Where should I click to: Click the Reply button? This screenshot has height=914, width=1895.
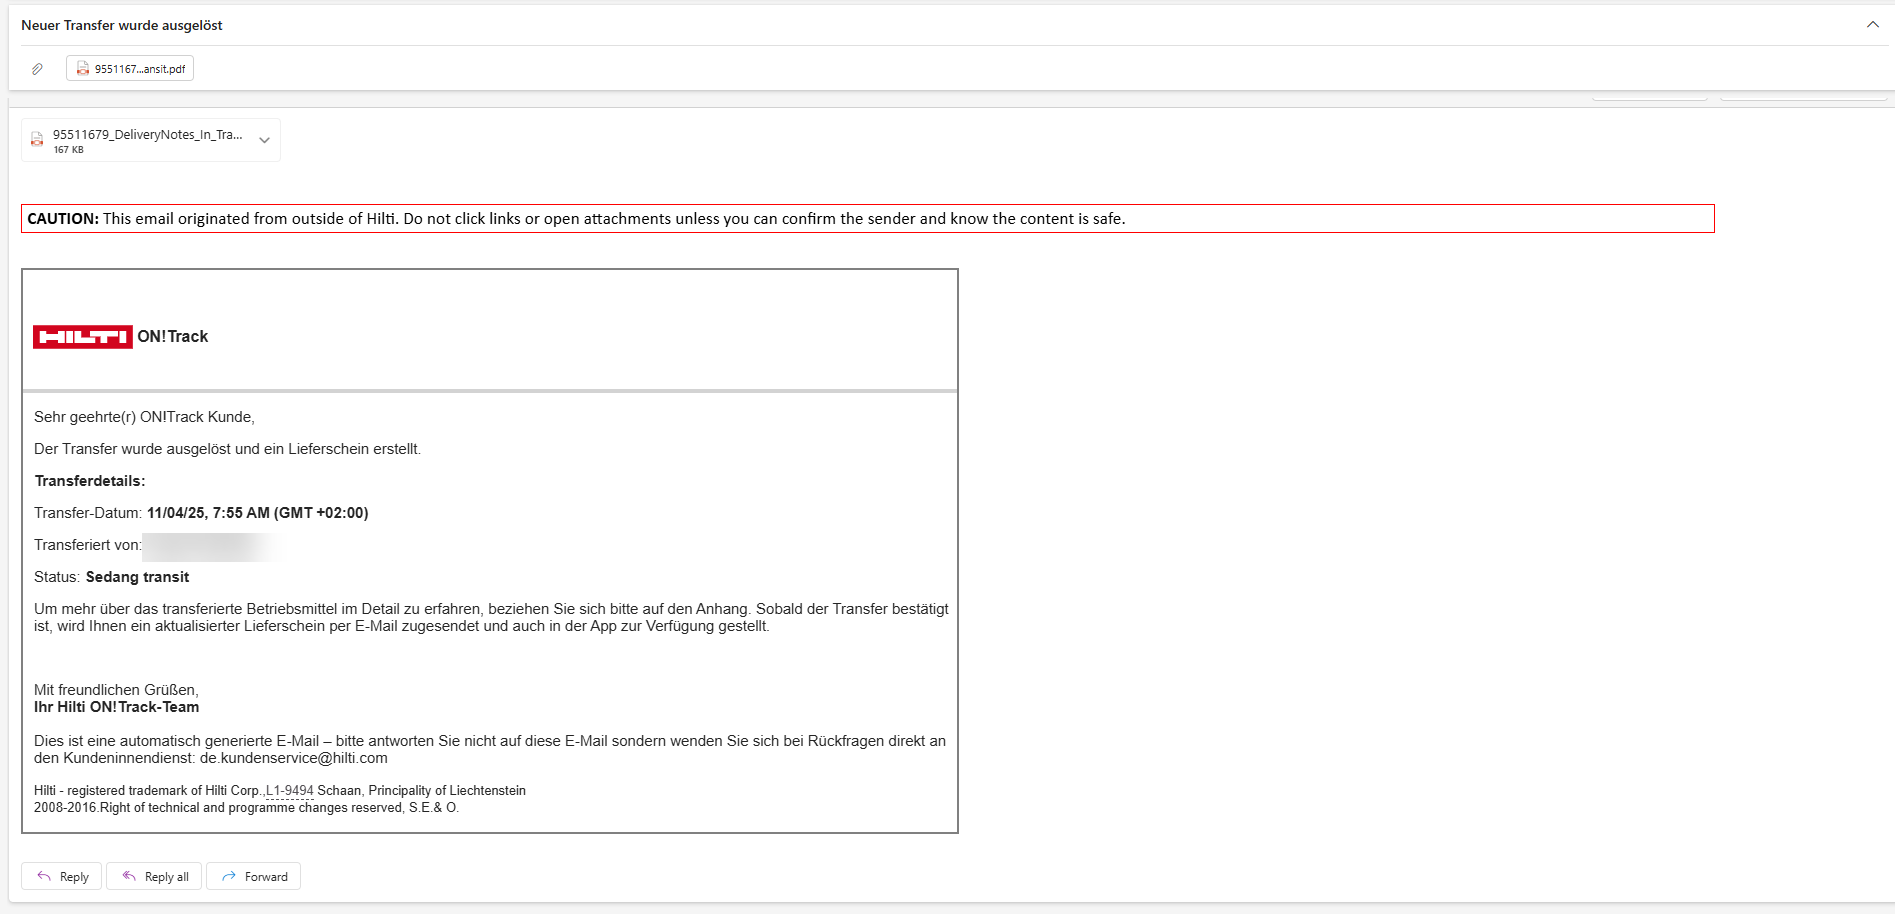pyautogui.click(x=62, y=876)
